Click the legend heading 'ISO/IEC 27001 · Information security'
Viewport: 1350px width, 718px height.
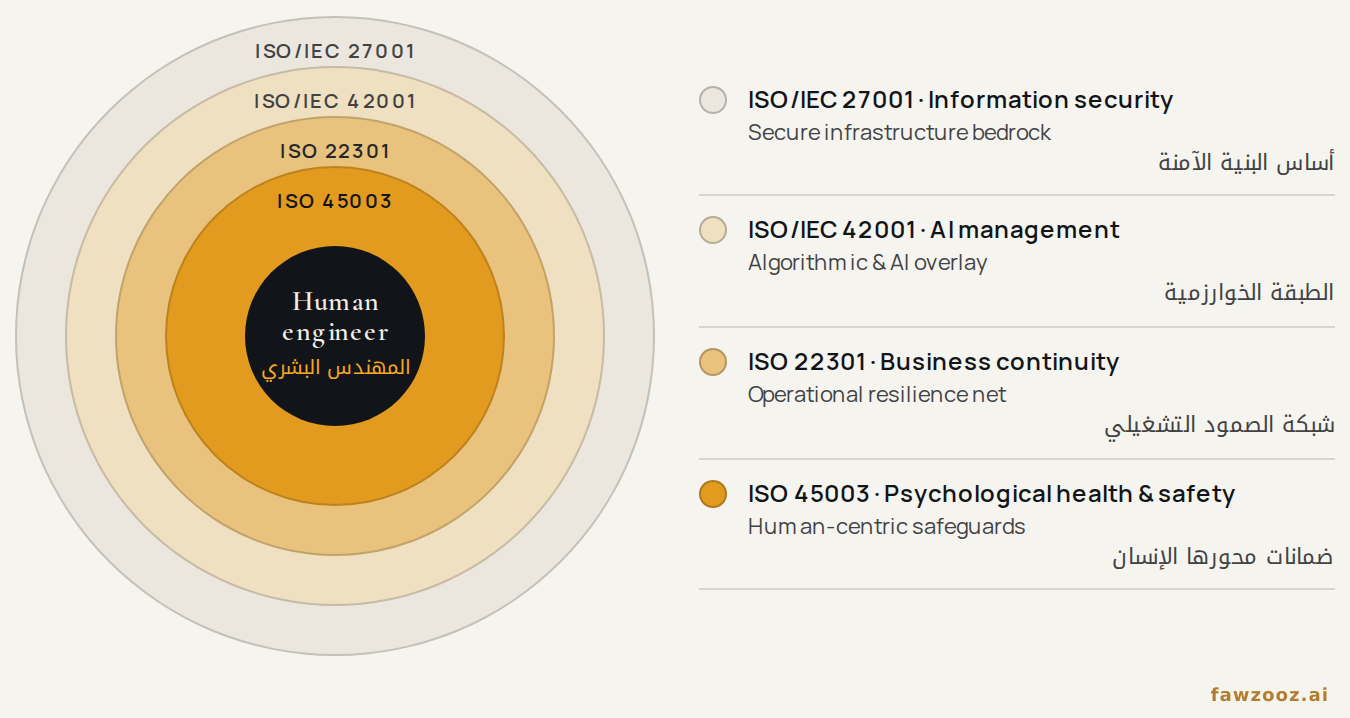(960, 100)
